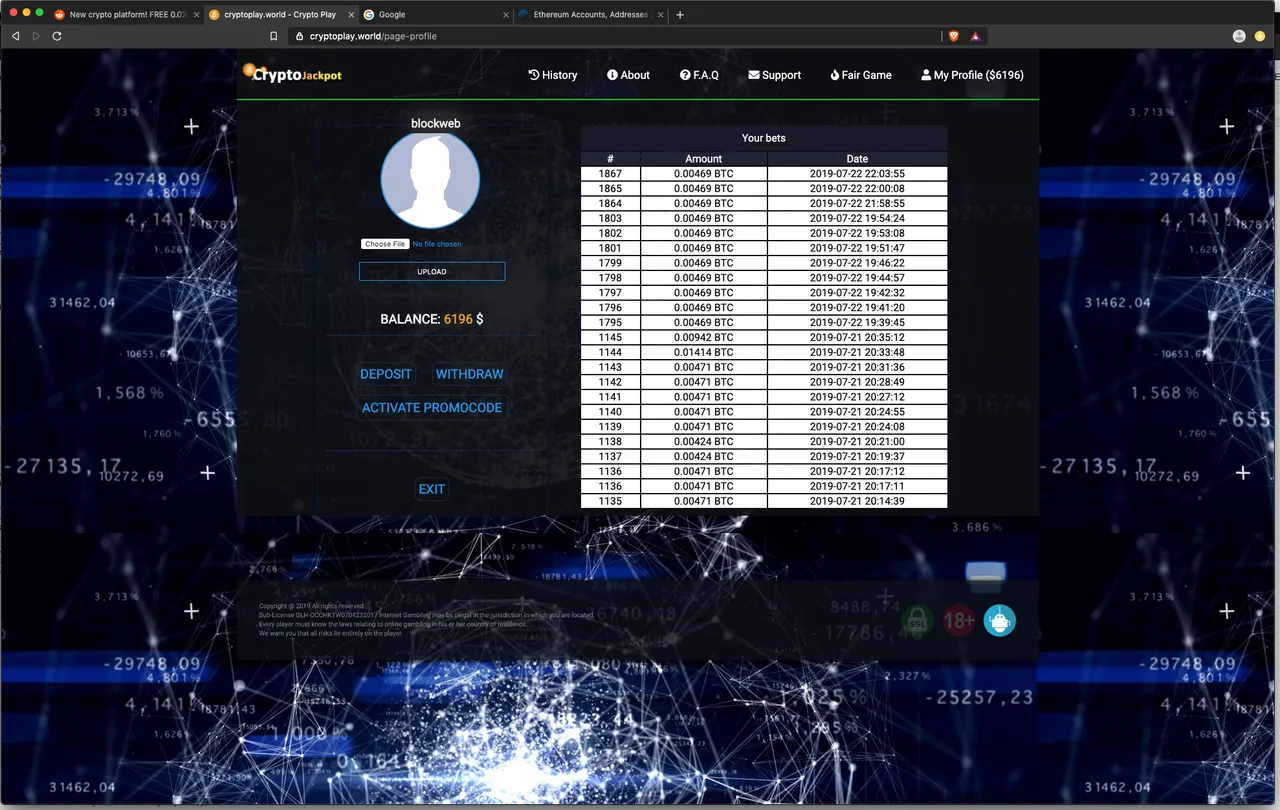Click date 2019-07-21 20:21:00
The width and height of the screenshot is (1280, 810).
tap(857, 441)
